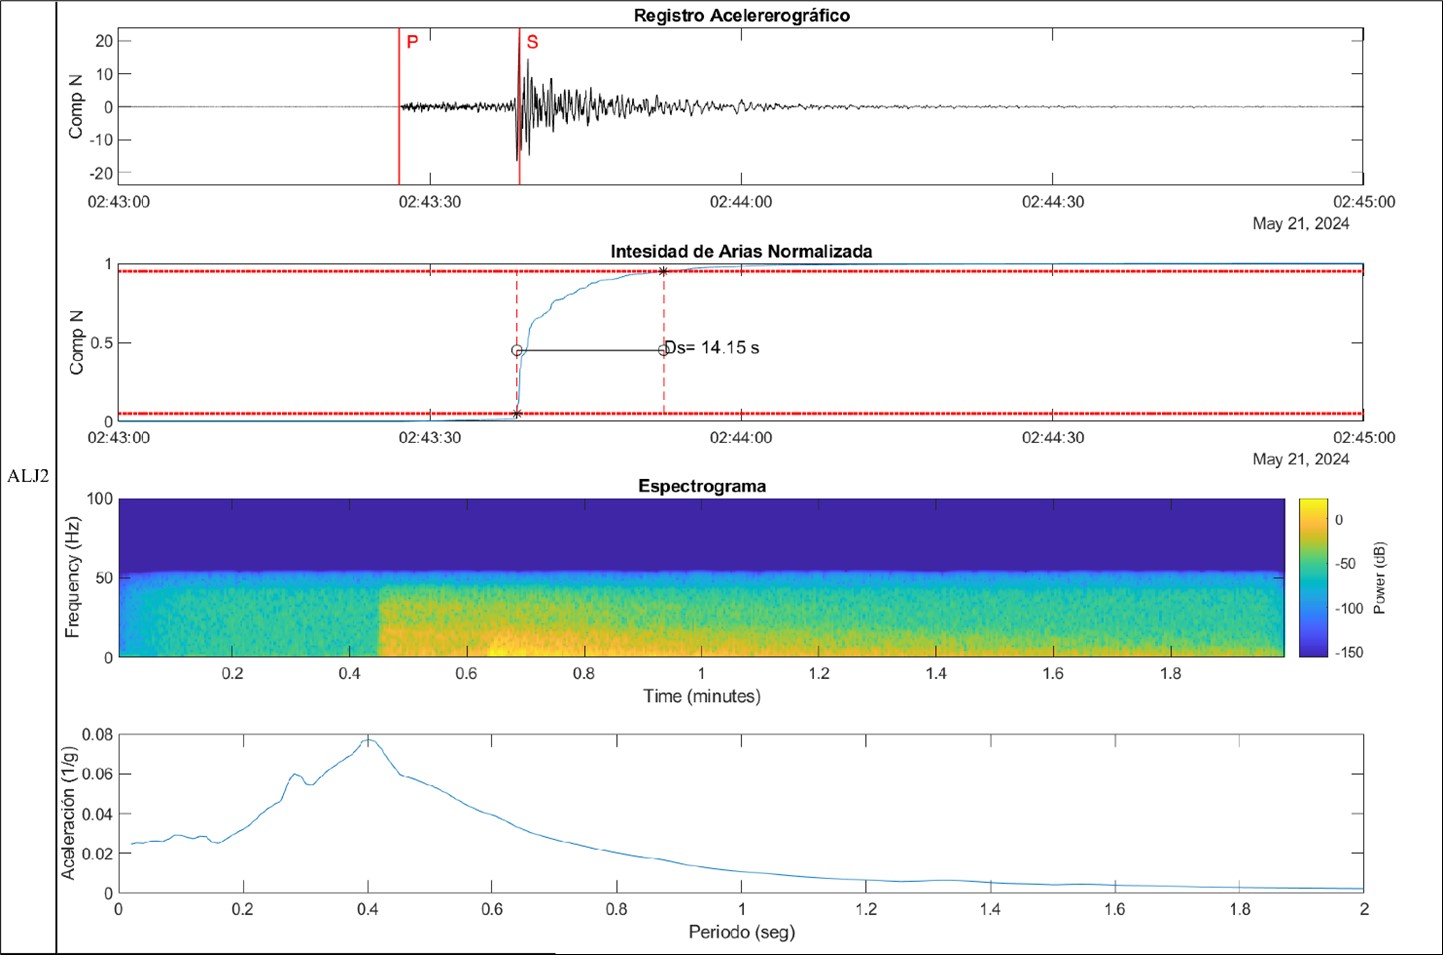Click the 1.2 tick on the Periodo axis
The image size is (1443, 955).
pos(866,909)
